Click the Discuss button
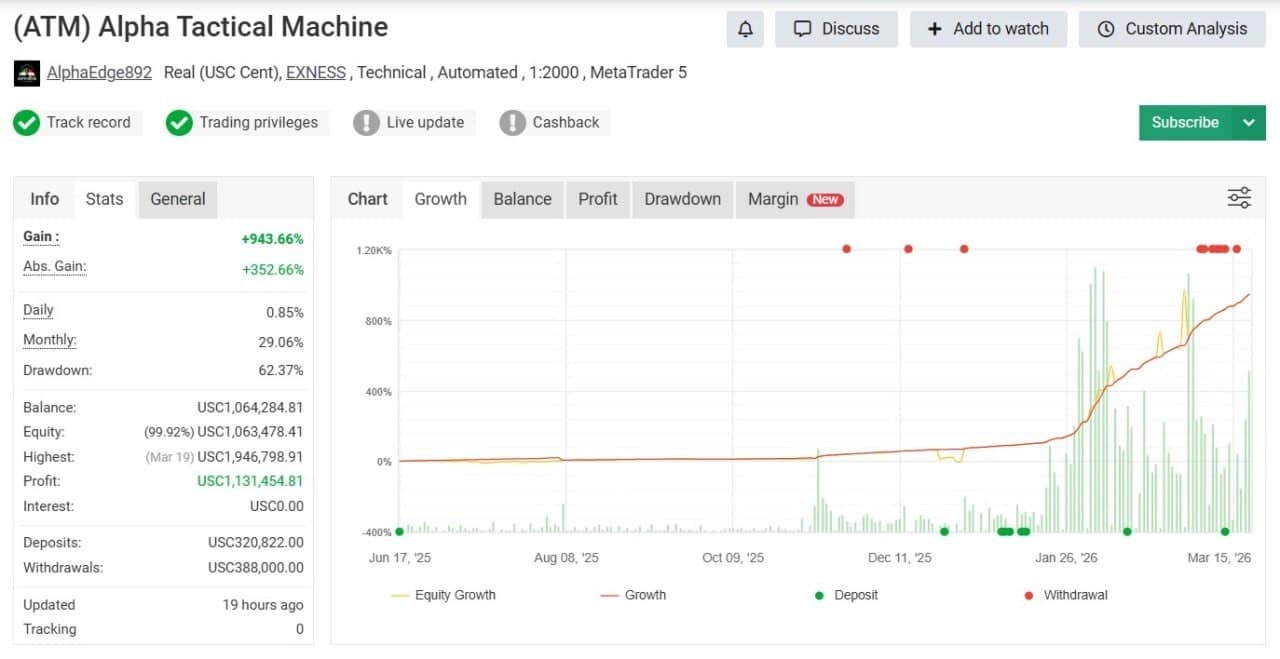This screenshot has height=659, width=1280. 836,29
